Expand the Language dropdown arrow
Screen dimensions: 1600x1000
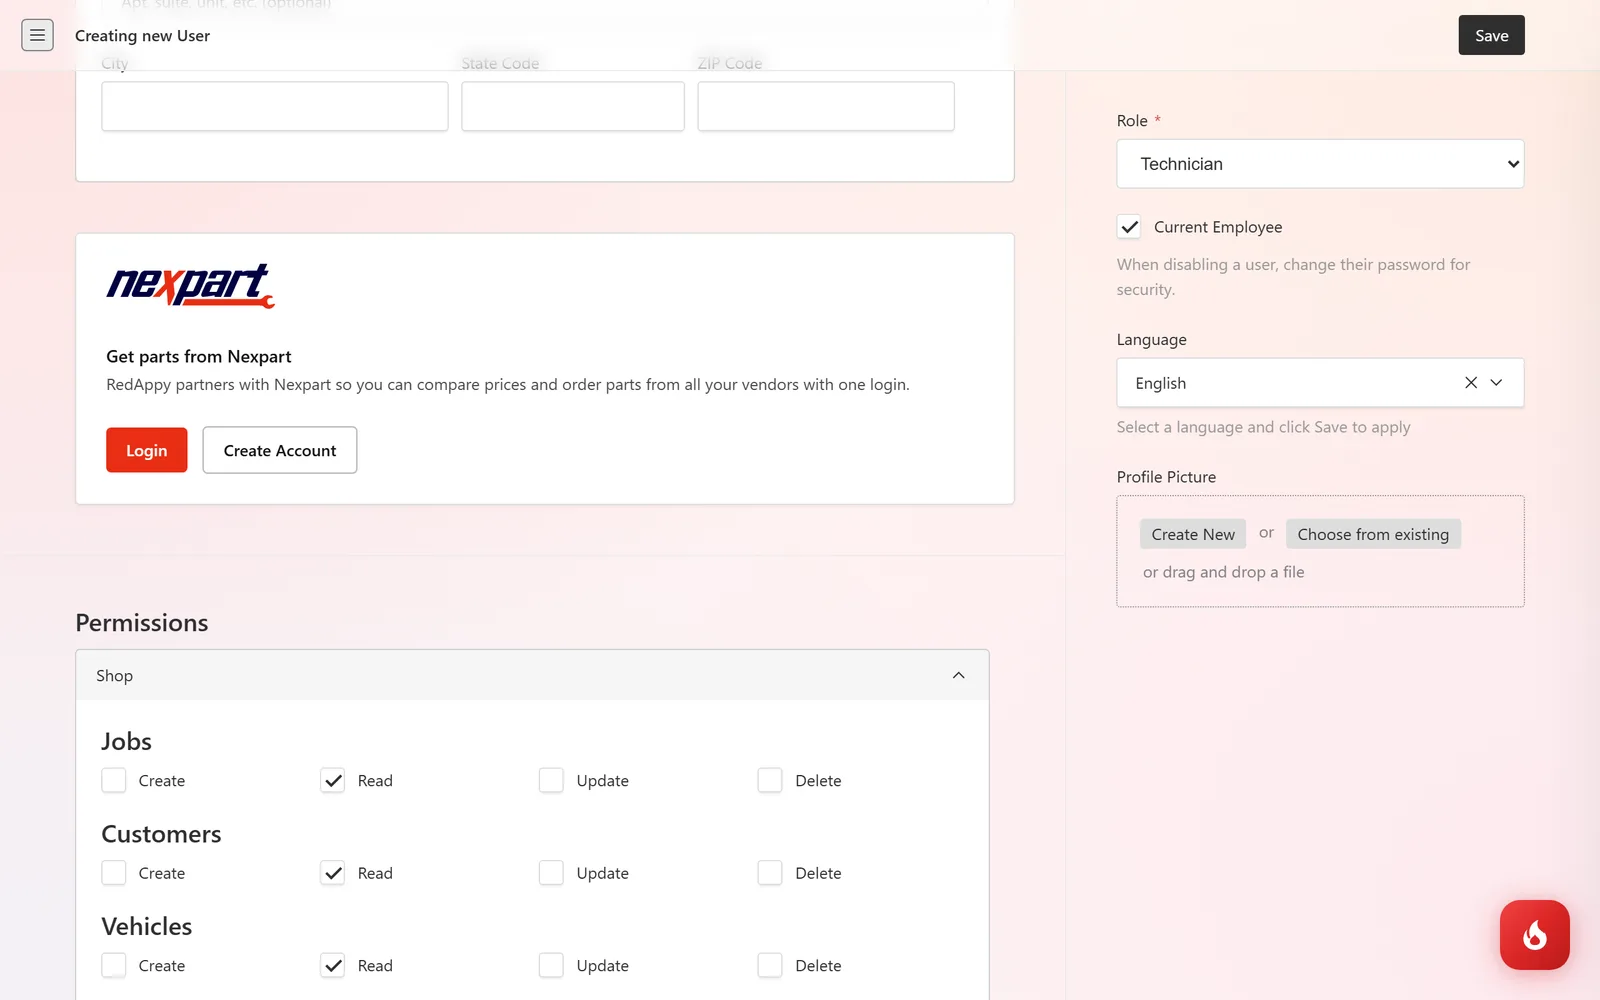point(1497,383)
